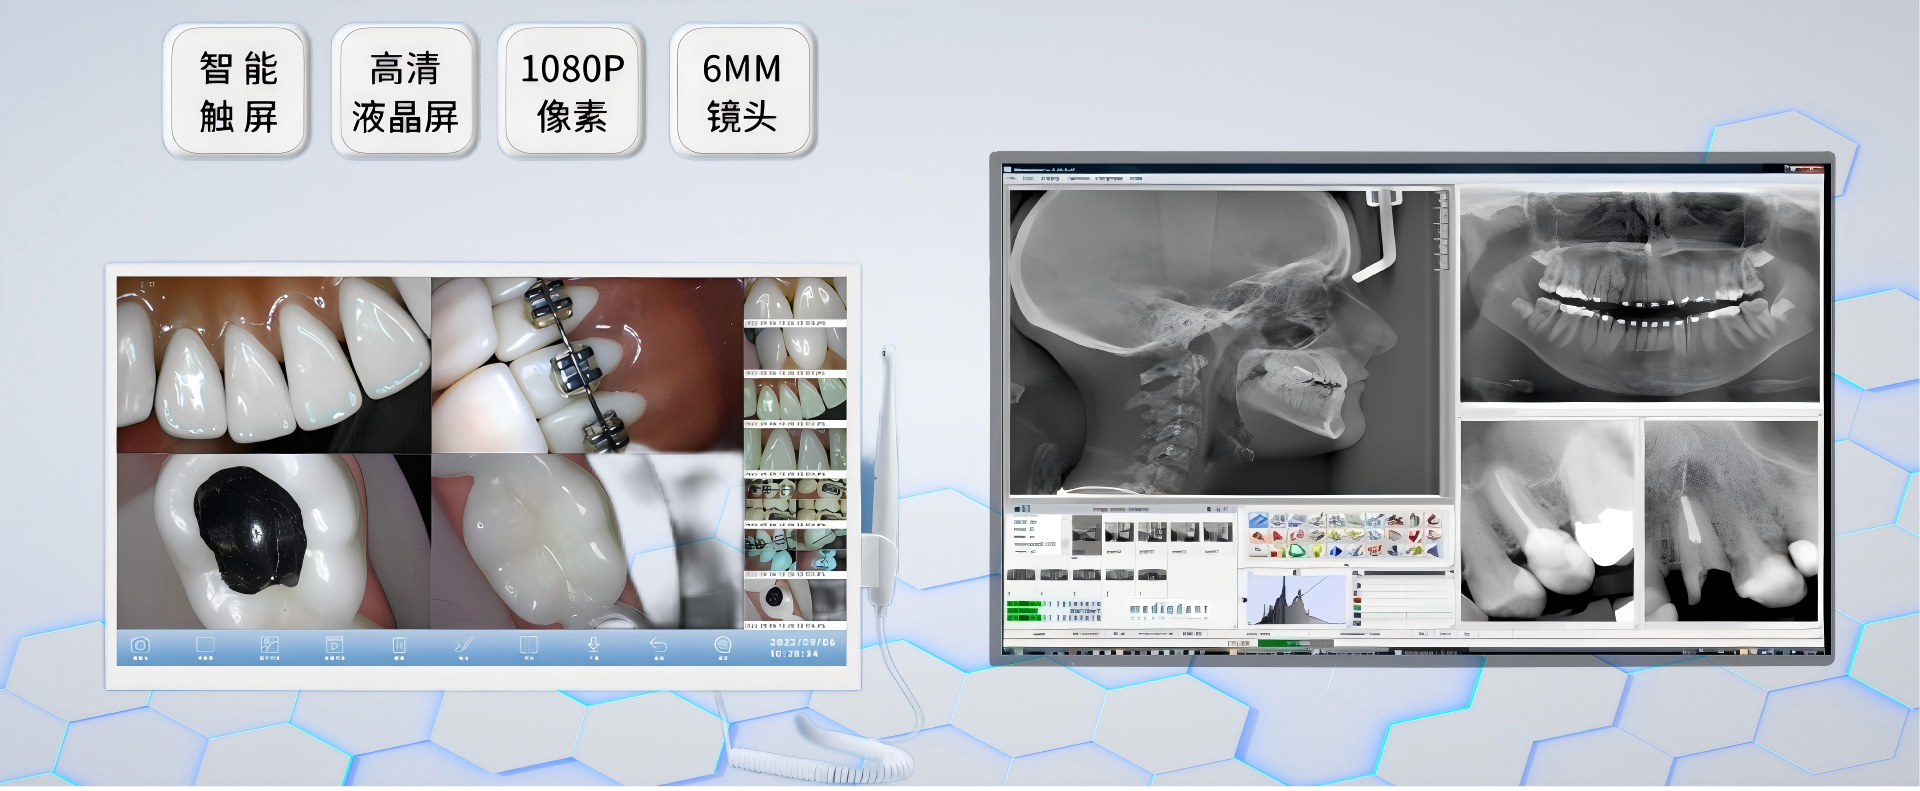1920x791 pixels.
Task: Select top thumbnail in right image strip
Action: 795,298
